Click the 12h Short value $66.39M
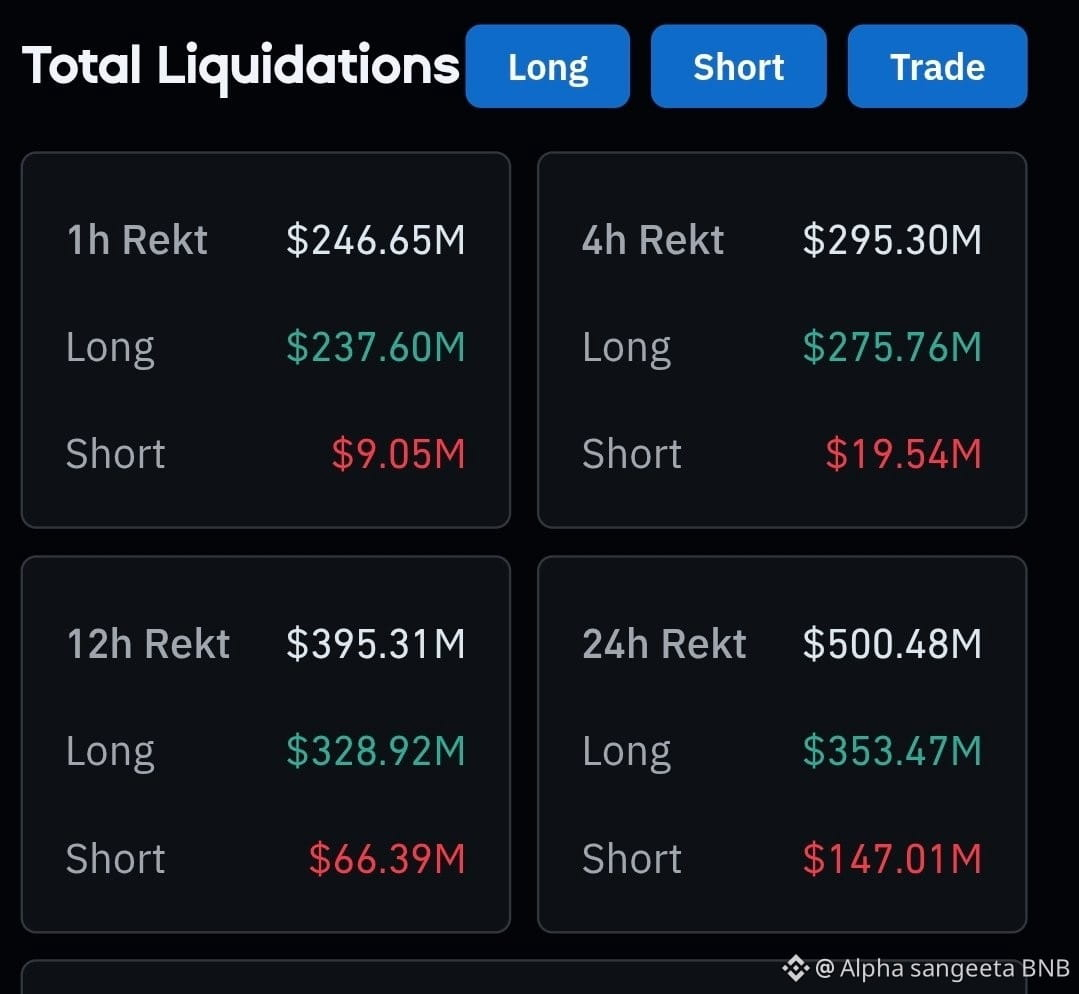 [x=387, y=858]
